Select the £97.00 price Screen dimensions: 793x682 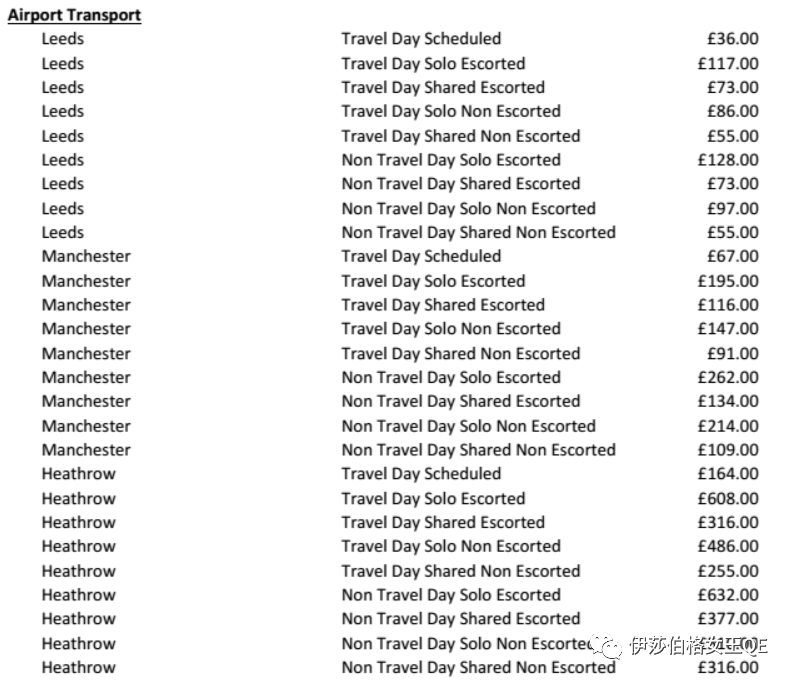tap(732, 208)
